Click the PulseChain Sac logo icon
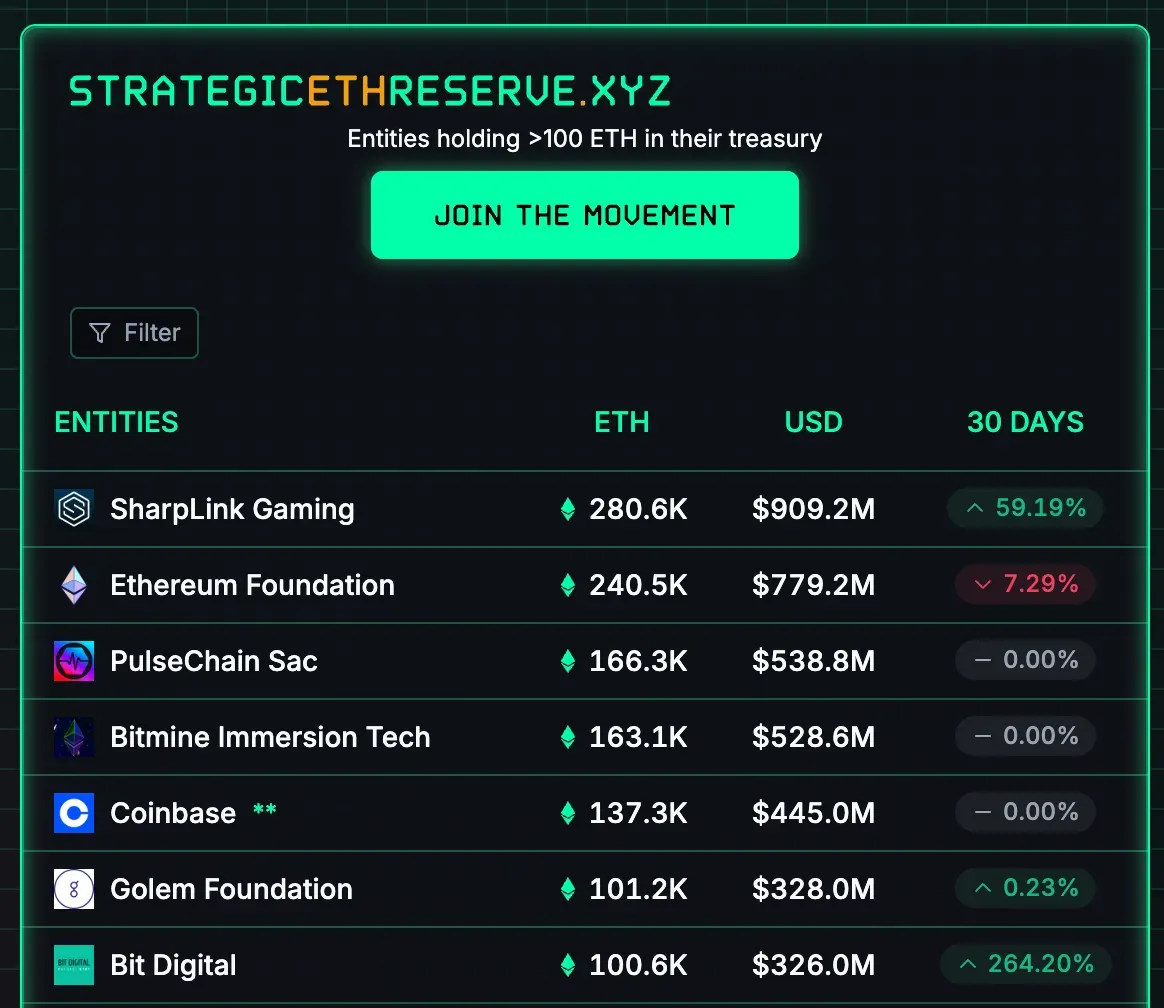1164x1008 pixels. click(74, 661)
